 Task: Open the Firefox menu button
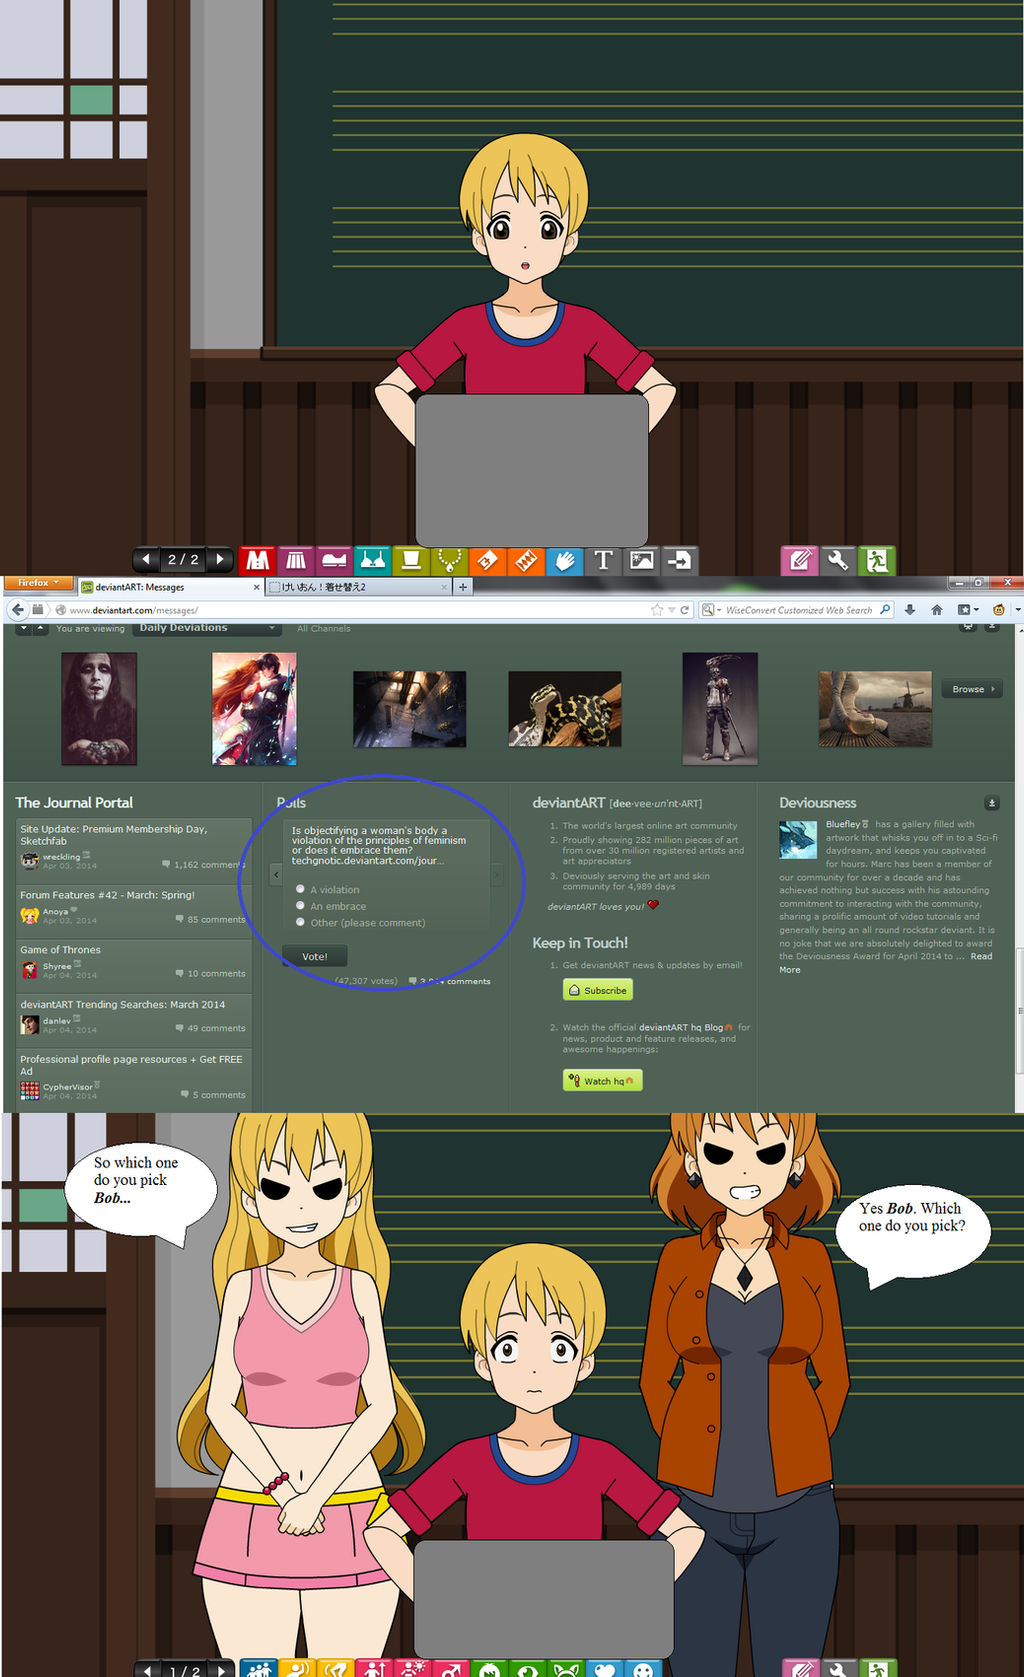39,582
